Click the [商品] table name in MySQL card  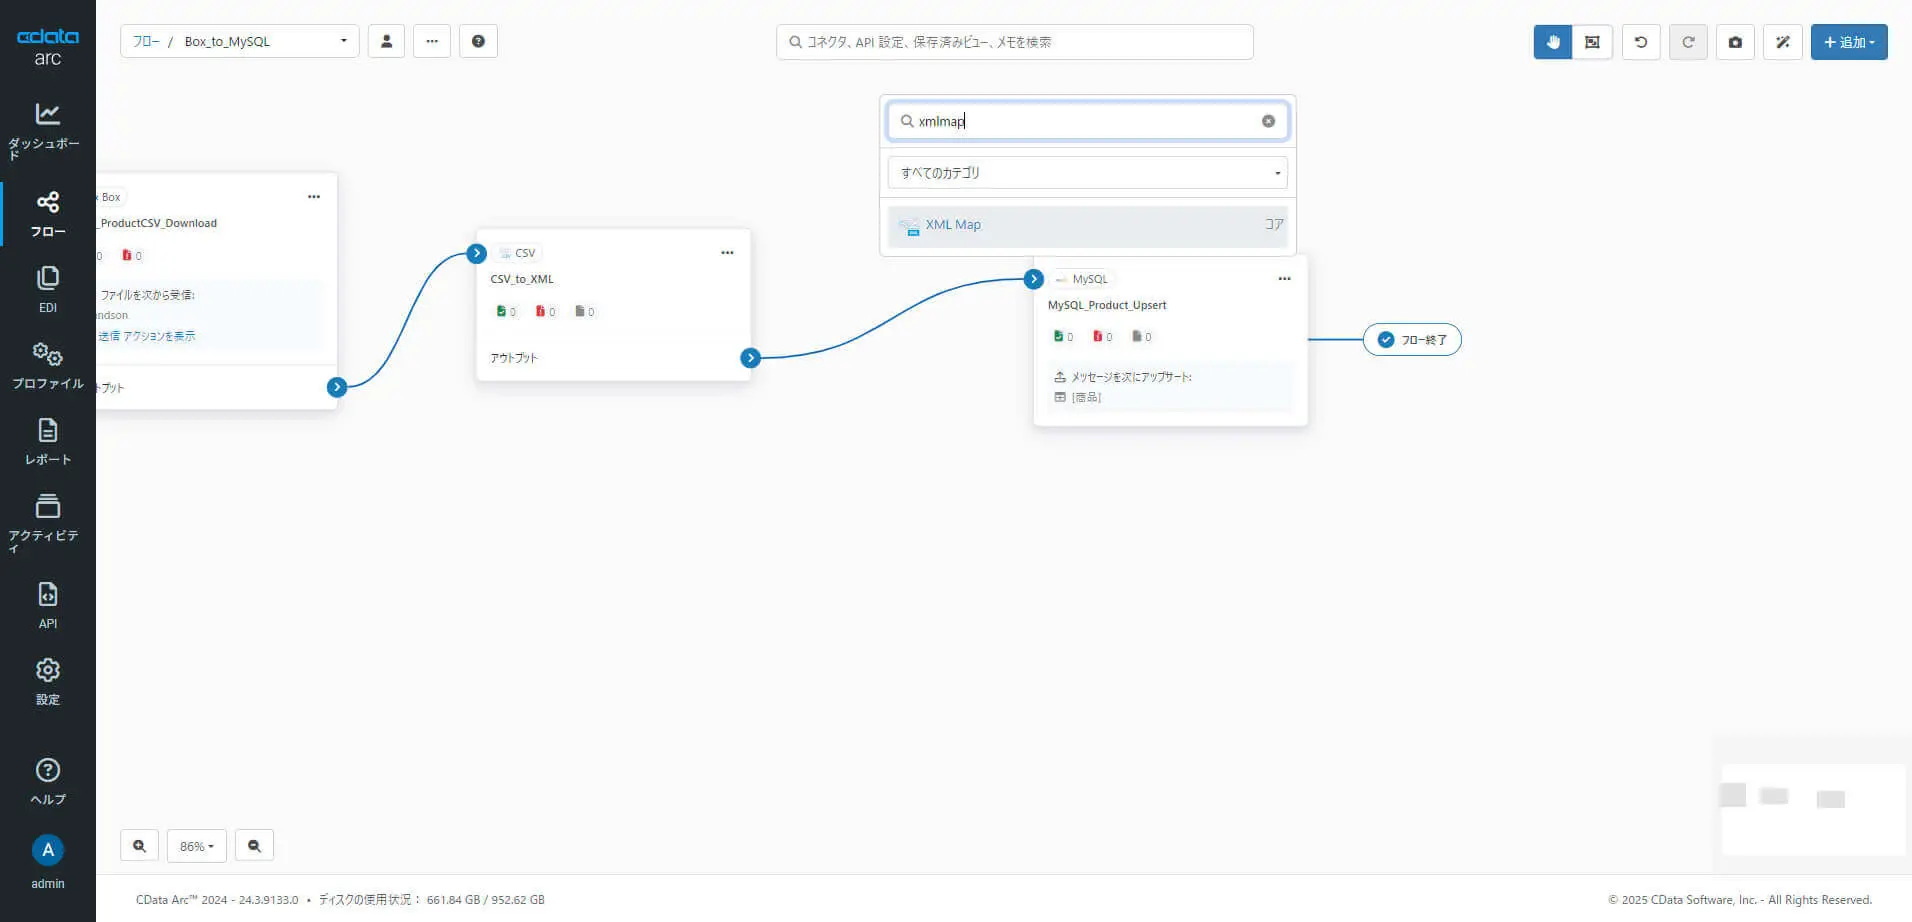click(1086, 397)
